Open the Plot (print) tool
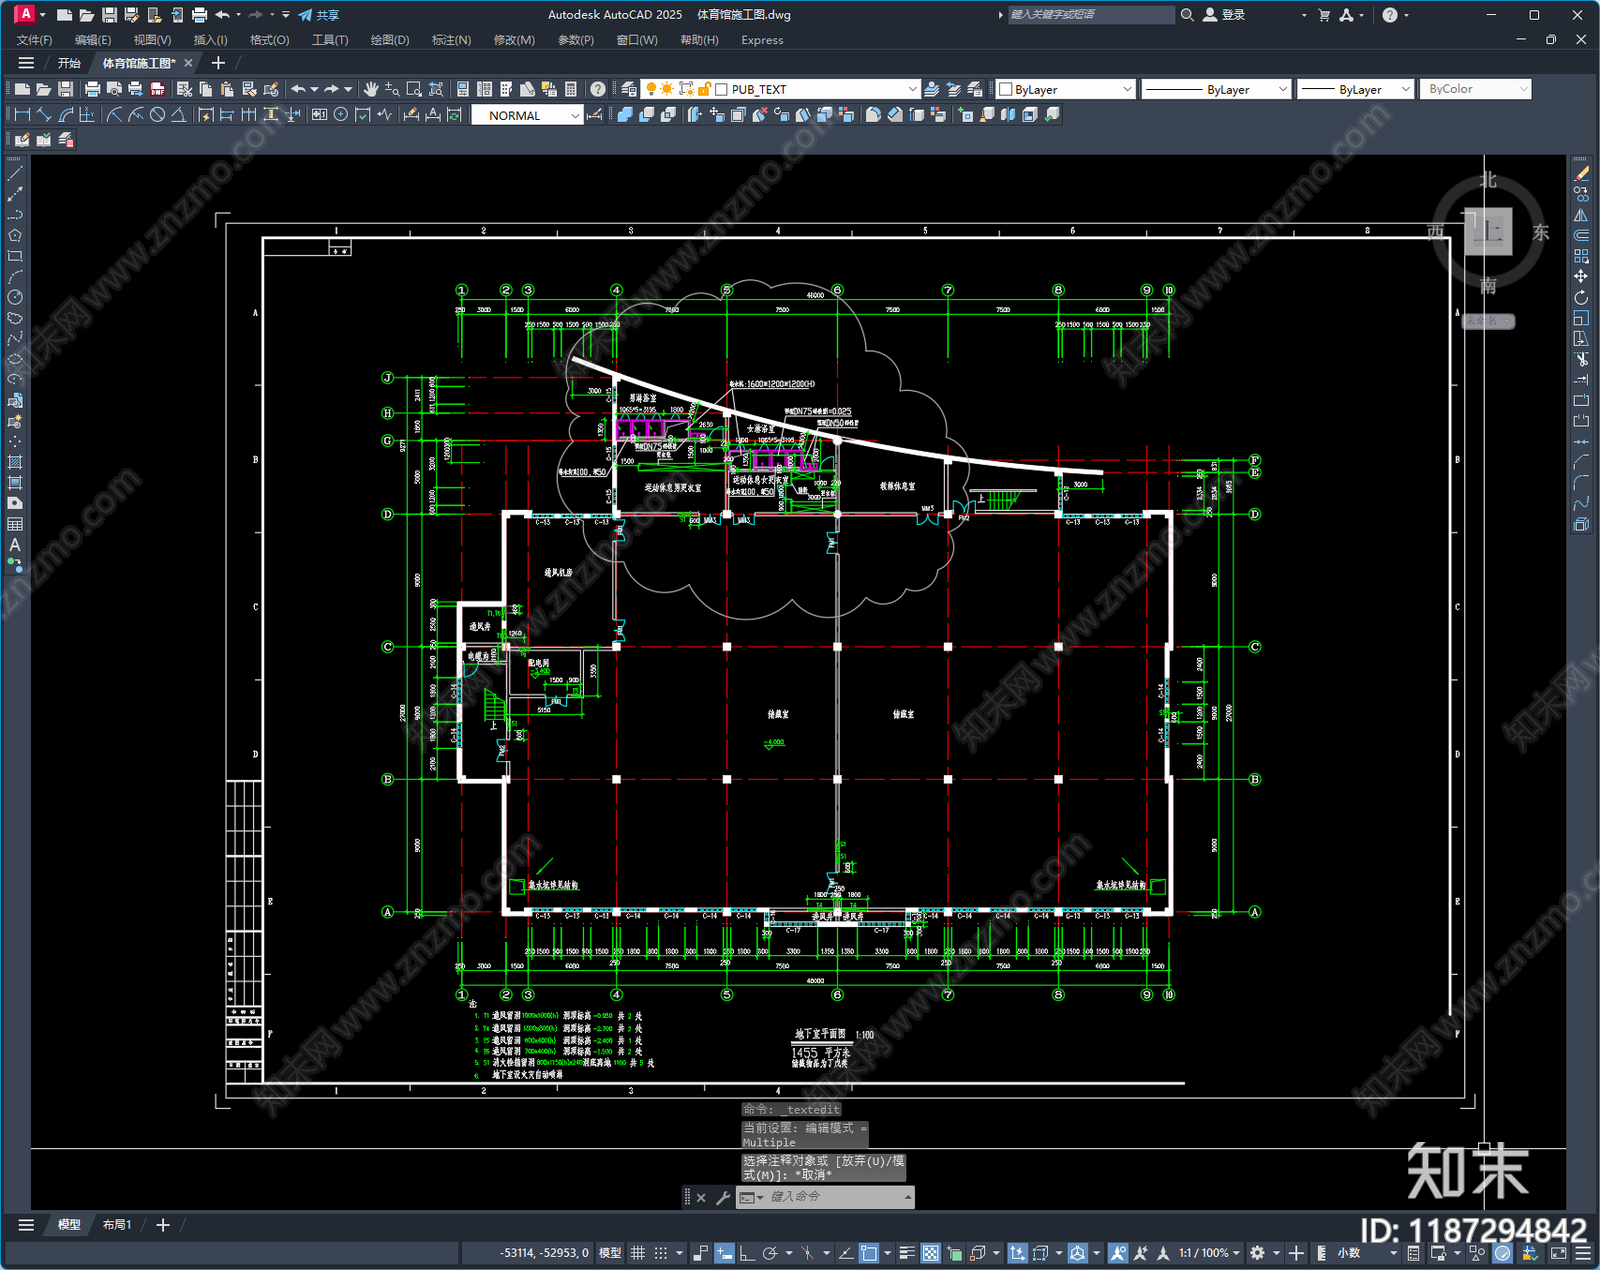 92,89
